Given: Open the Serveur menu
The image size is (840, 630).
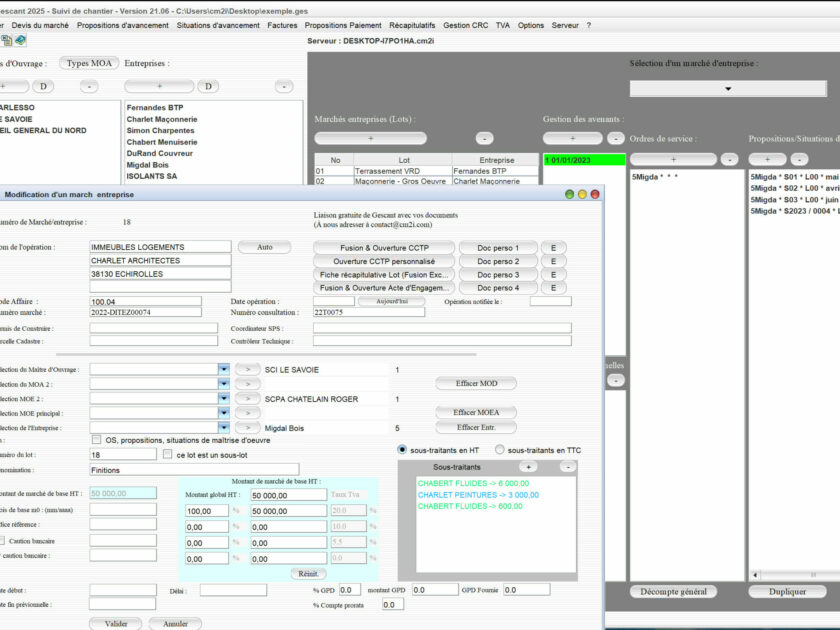Looking at the screenshot, I should pos(565,25).
